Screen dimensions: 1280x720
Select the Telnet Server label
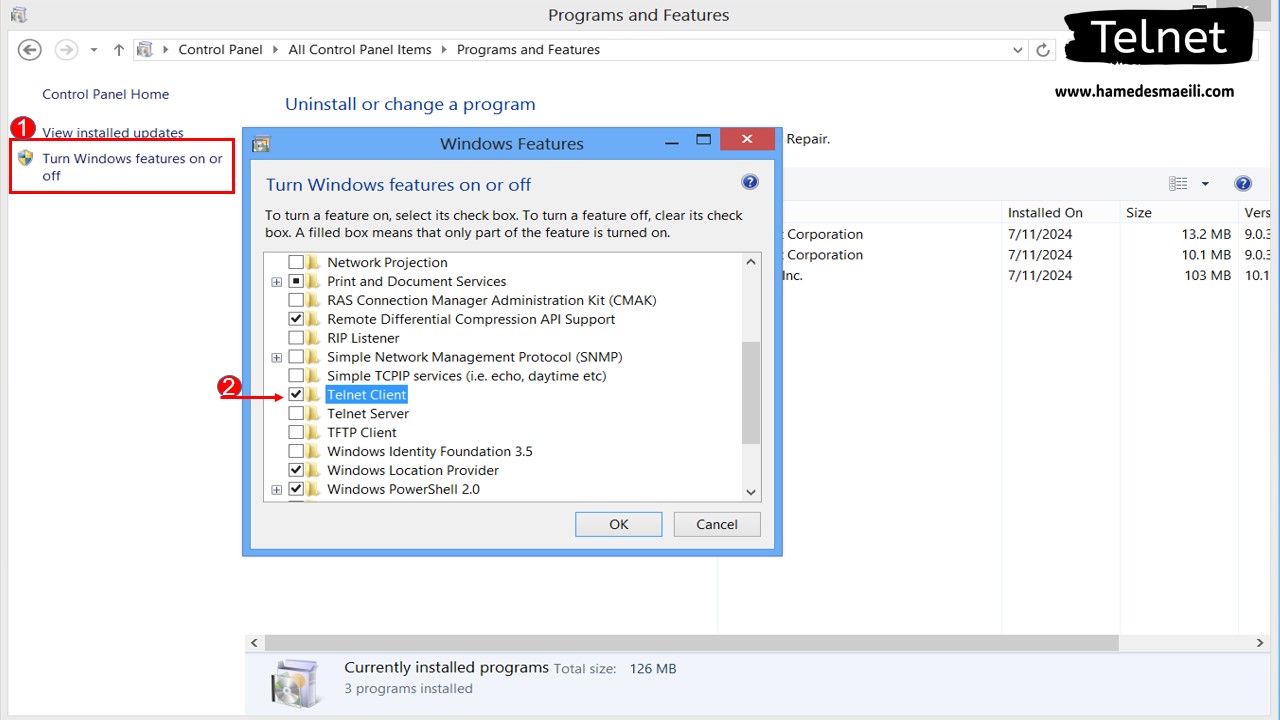click(x=368, y=413)
